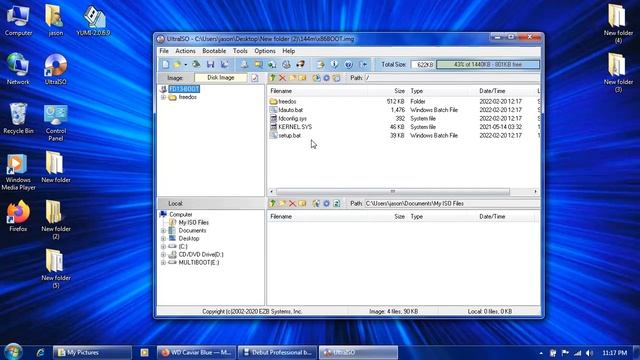This screenshot has height=360, width=640.
Task: Select Computer in the Local tree
Action: click(x=181, y=214)
